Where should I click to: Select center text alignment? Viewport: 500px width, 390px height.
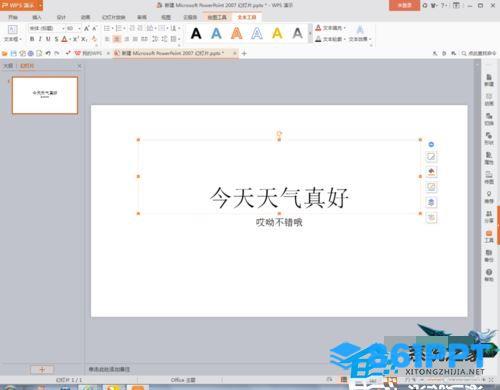pyautogui.click(x=117, y=39)
